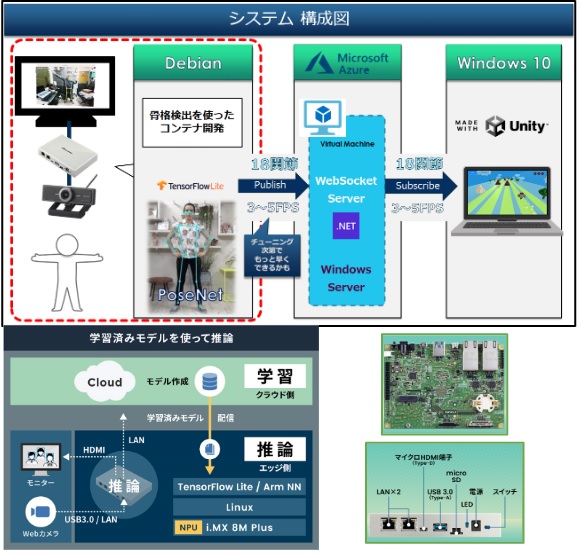Click the Microsoft Azure logo

[346, 63]
